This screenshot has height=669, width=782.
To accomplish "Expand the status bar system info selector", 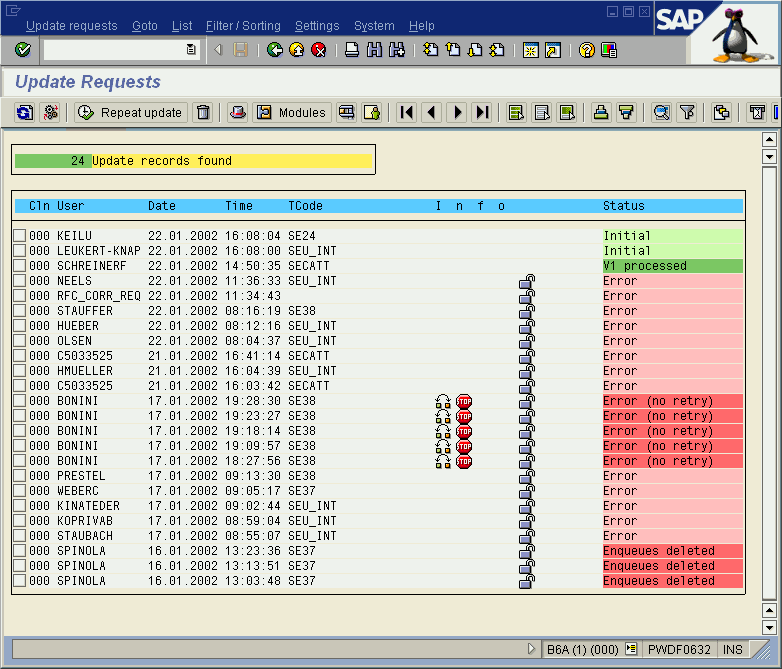I will pyautogui.click(x=631, y=649).
